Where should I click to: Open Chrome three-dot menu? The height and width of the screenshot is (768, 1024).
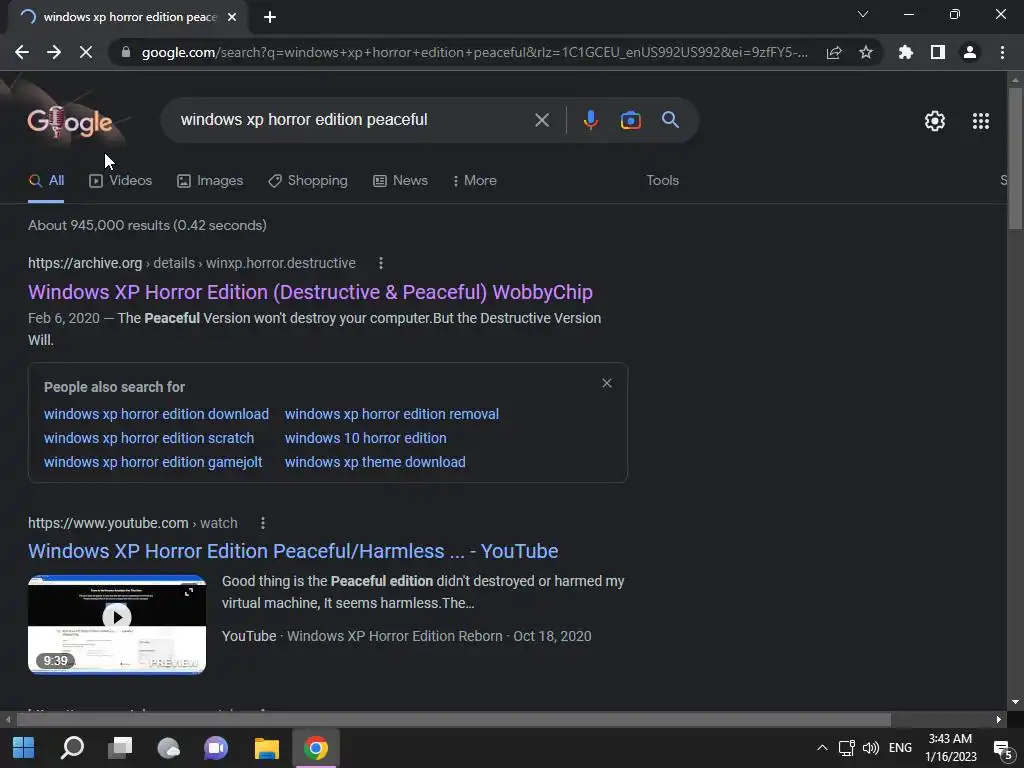pos(1002,52)
